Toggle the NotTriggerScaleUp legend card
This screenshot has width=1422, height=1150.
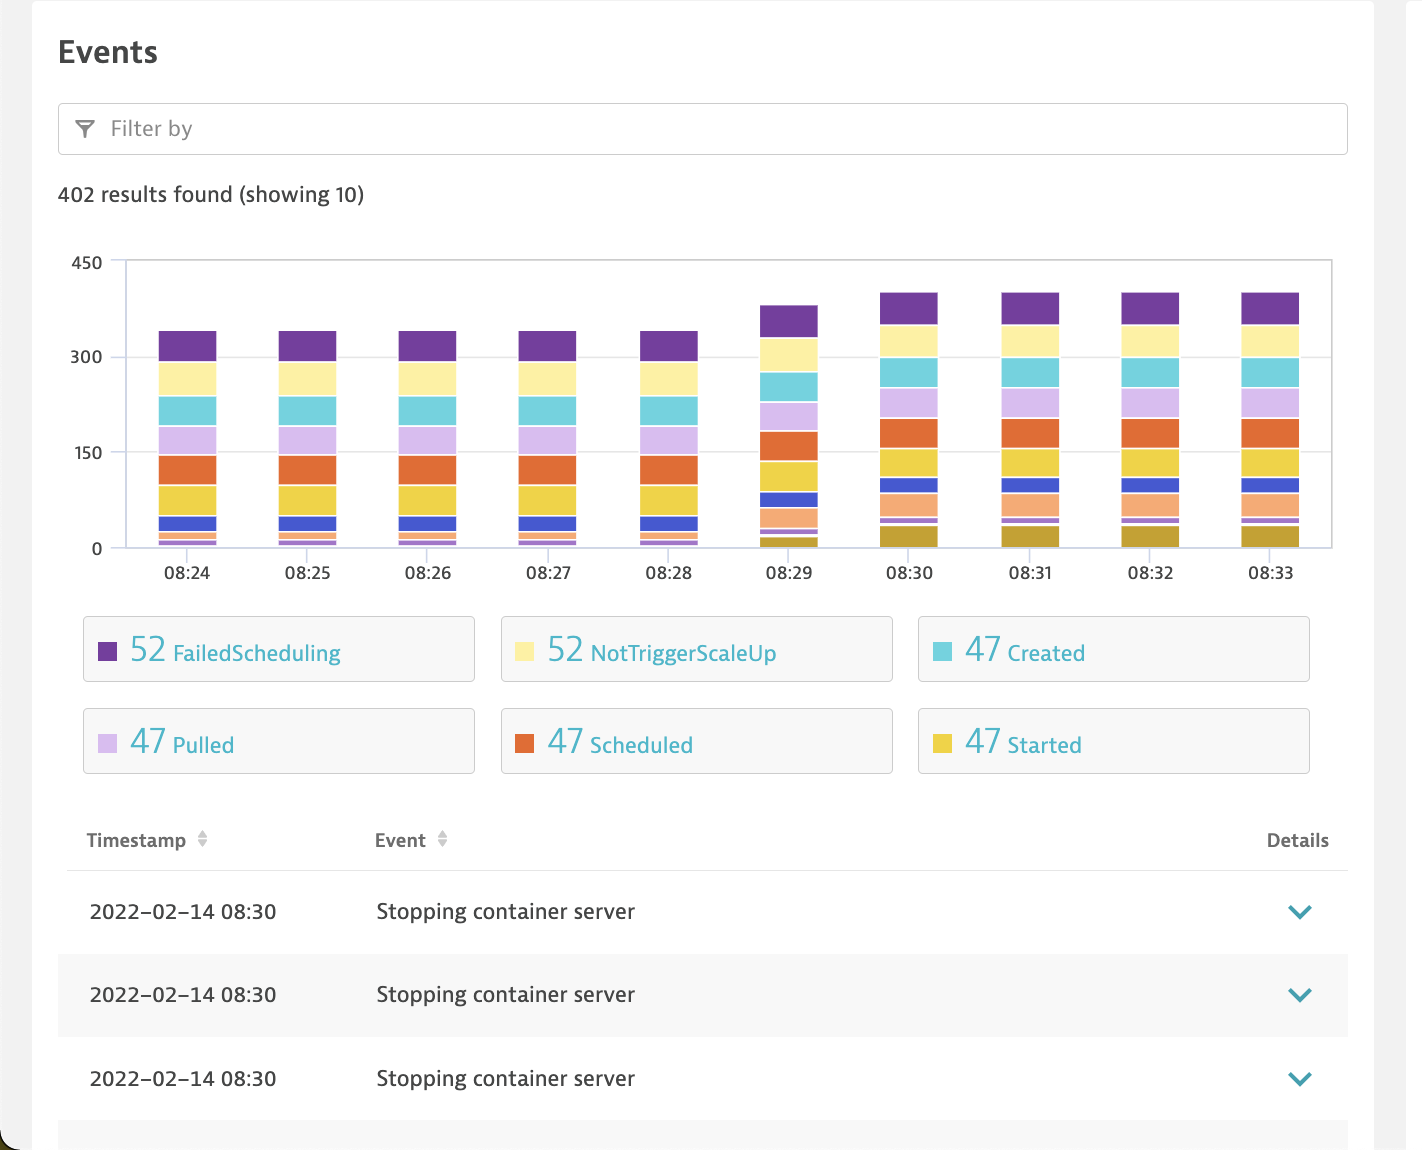pos(696,649)
